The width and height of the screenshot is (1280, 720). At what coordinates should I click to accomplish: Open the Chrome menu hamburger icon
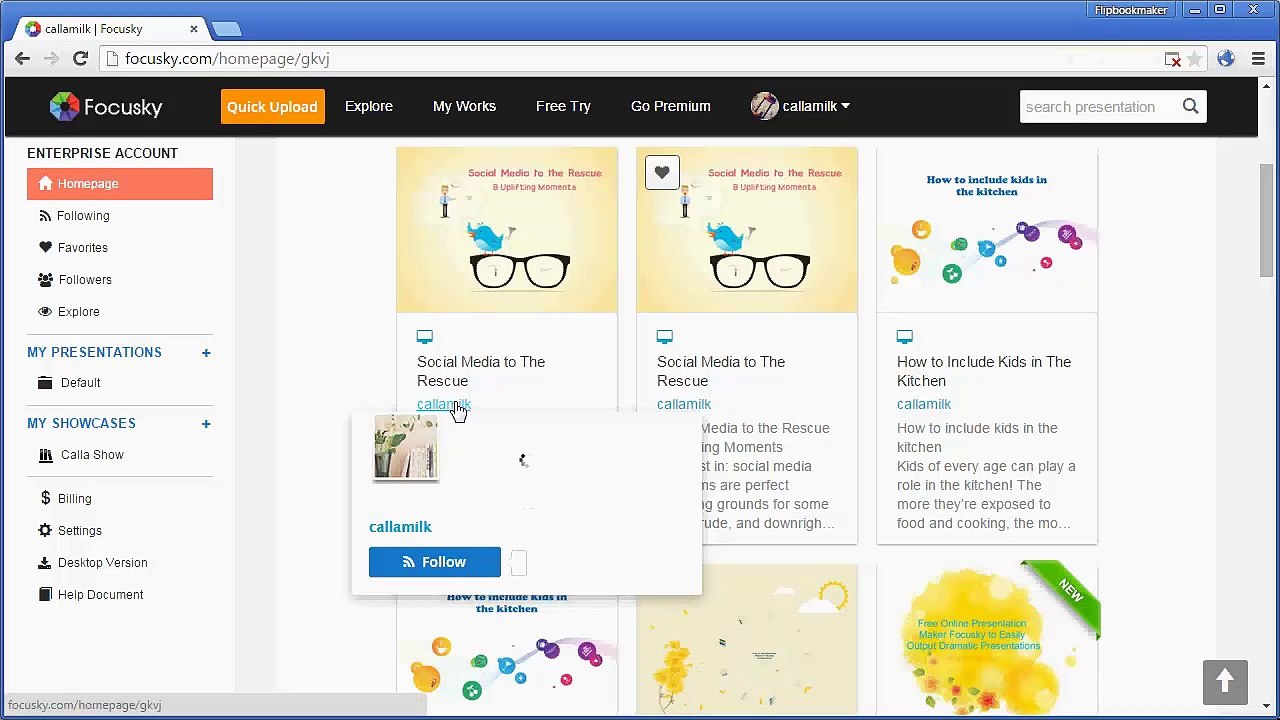click(1258, 59)
